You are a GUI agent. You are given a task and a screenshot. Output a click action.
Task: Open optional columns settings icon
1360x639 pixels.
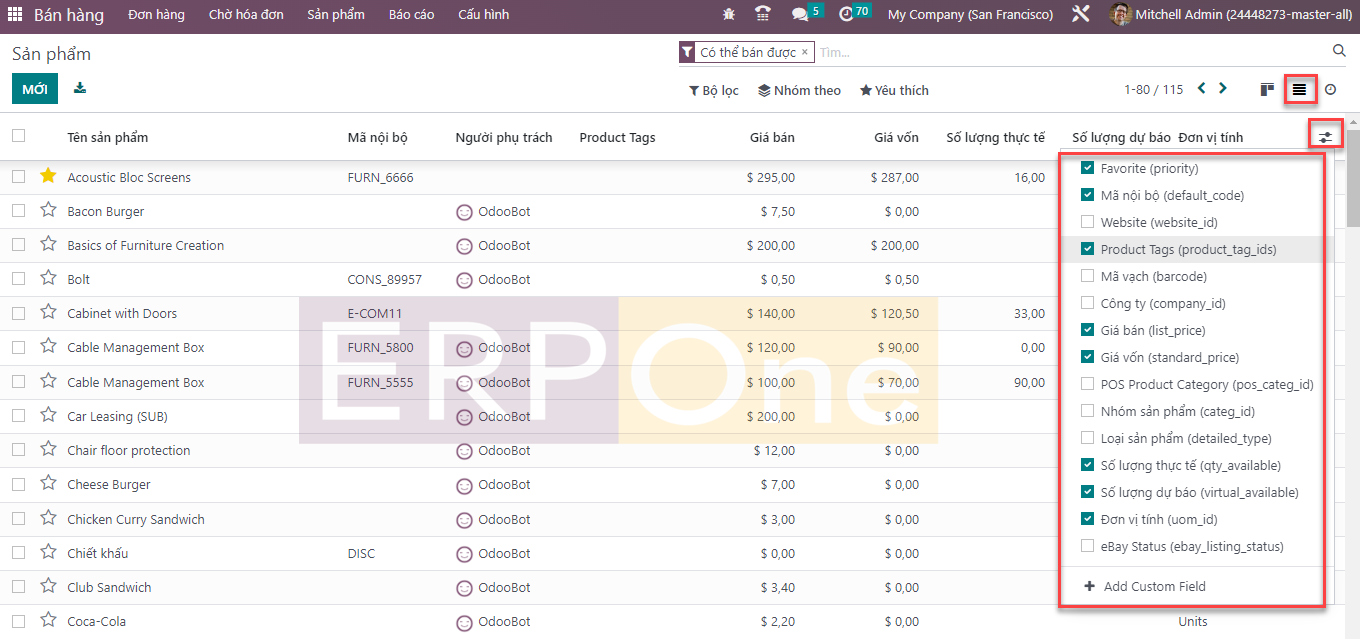(x=1326, y=137)
